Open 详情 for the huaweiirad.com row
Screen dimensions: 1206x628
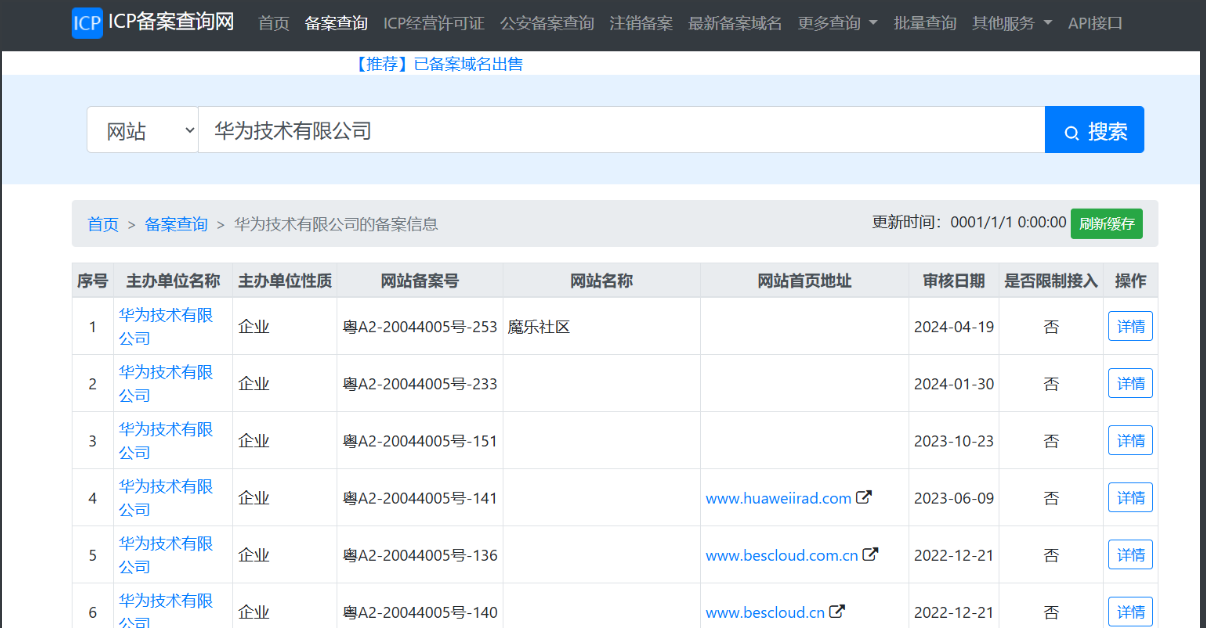coord(1130,497)
